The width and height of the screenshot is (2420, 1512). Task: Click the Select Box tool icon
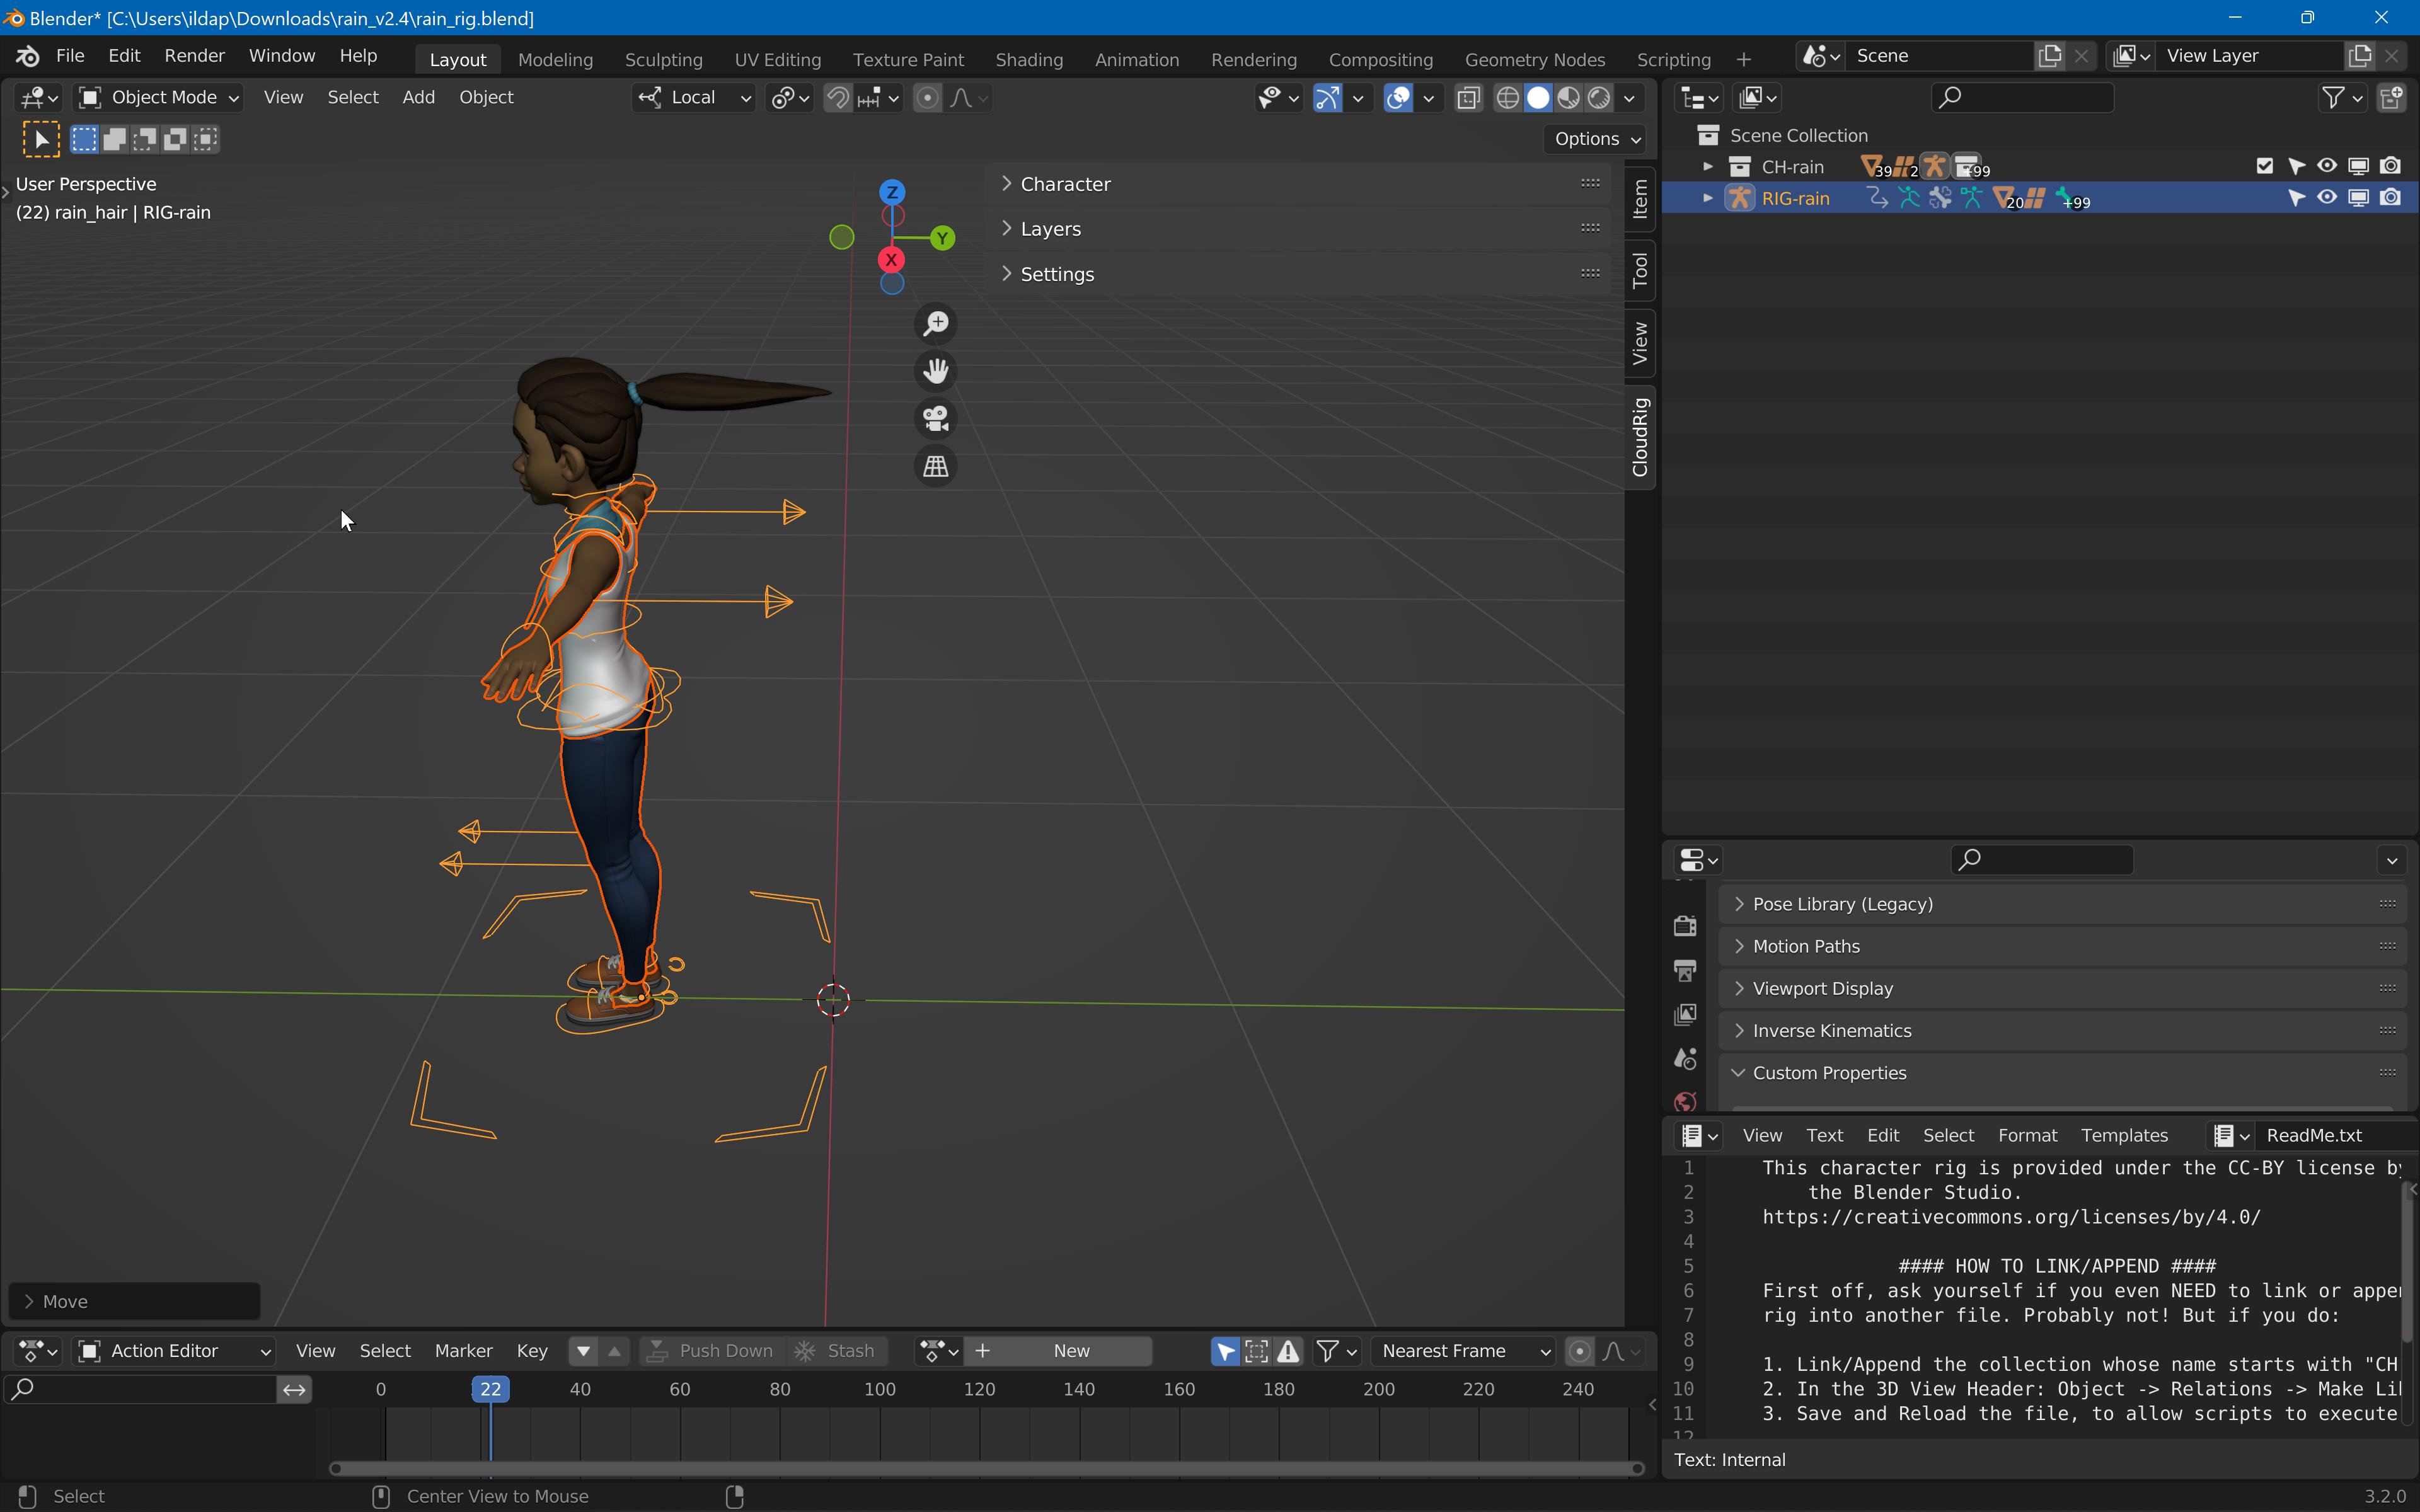click(x=41, y=139)
